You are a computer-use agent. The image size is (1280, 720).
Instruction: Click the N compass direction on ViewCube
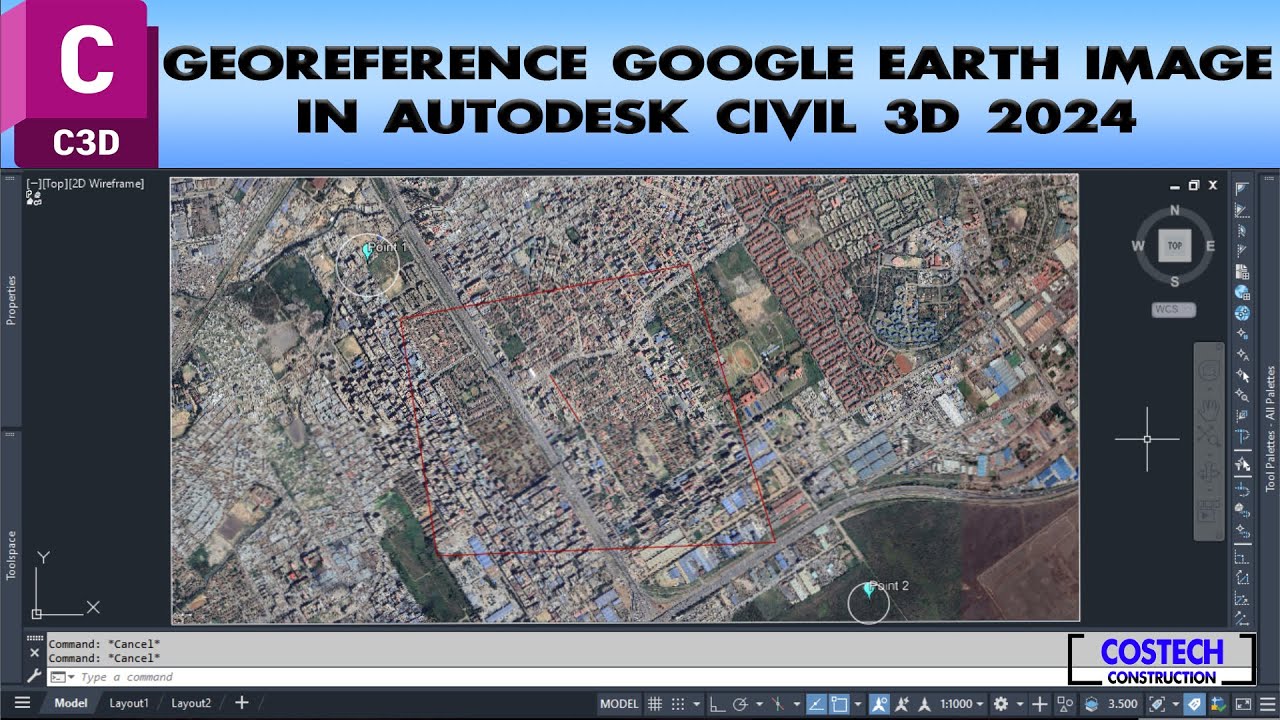click(x=1174, y=210)
